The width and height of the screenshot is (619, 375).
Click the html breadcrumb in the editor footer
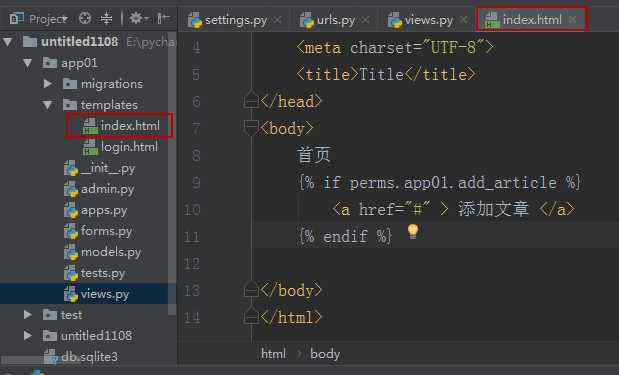click(x=273, y=354)
